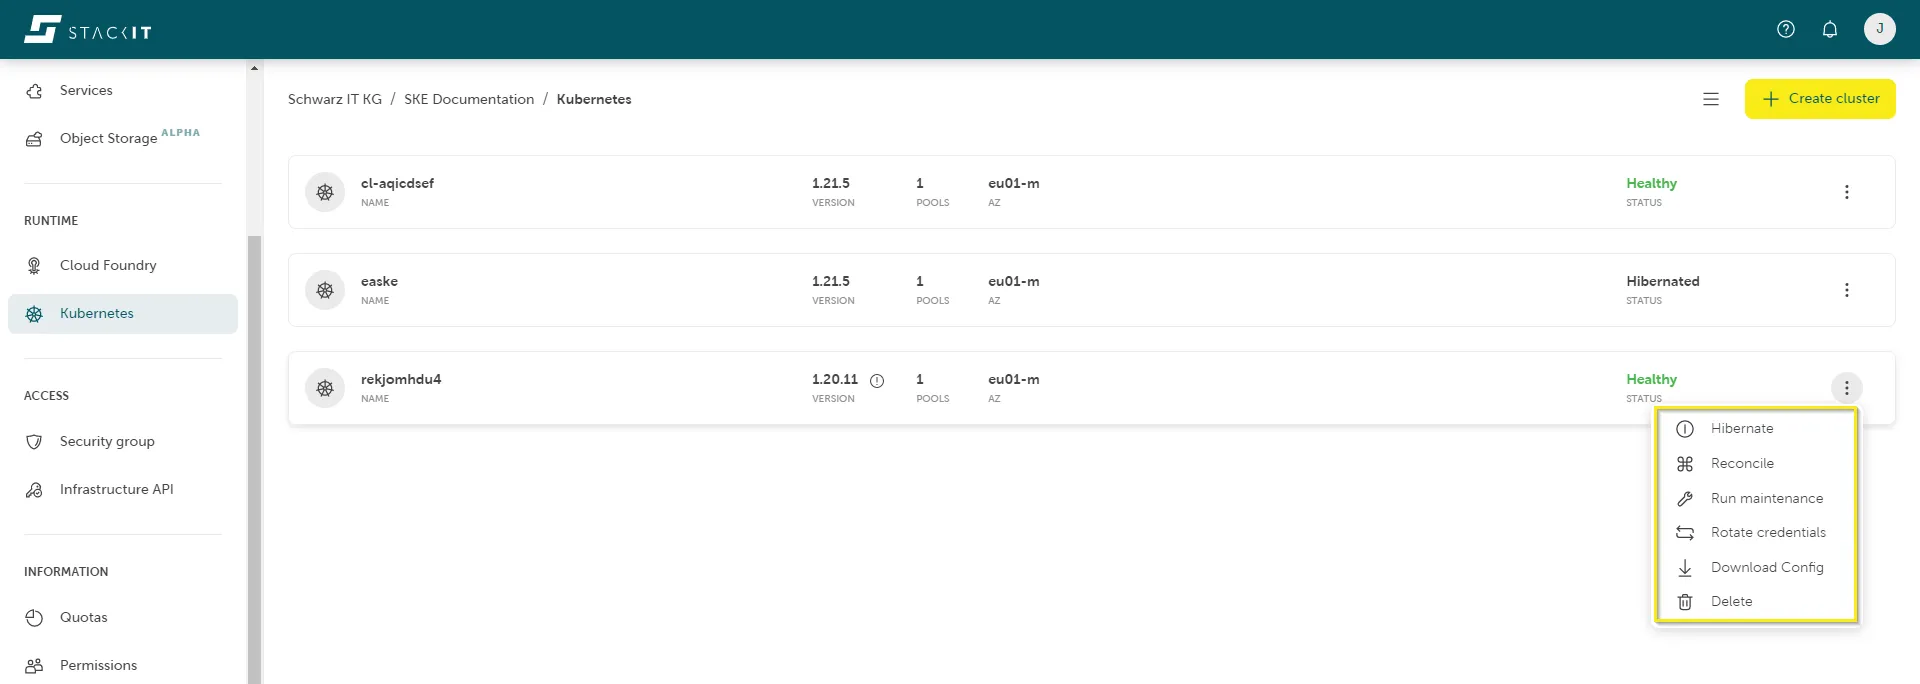Click the help question mark icon
The height and width of the screenshot is (684, 1920).
click(x=1785, y=29)
